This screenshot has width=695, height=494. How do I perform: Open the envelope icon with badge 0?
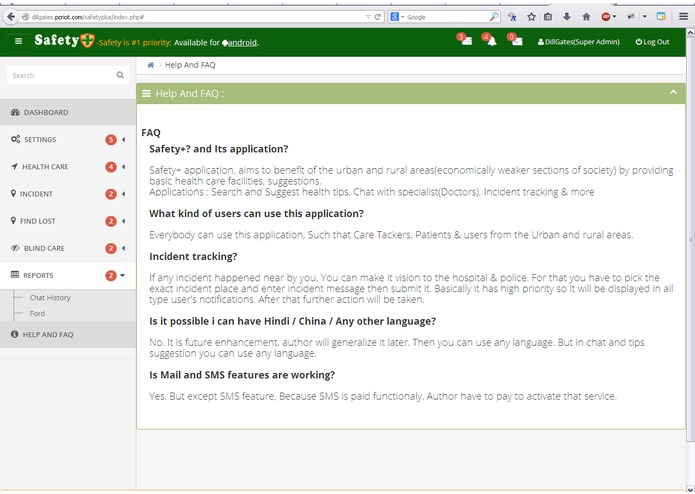point(516,40)
